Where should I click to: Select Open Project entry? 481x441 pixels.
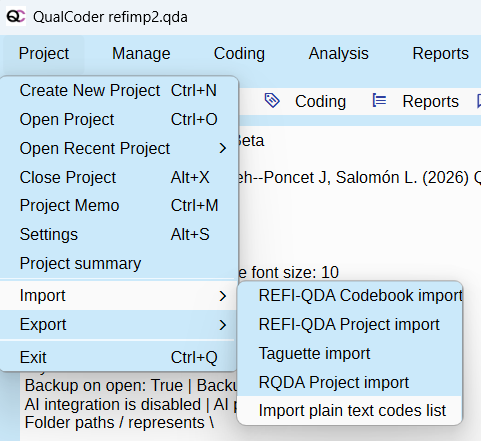118,119
